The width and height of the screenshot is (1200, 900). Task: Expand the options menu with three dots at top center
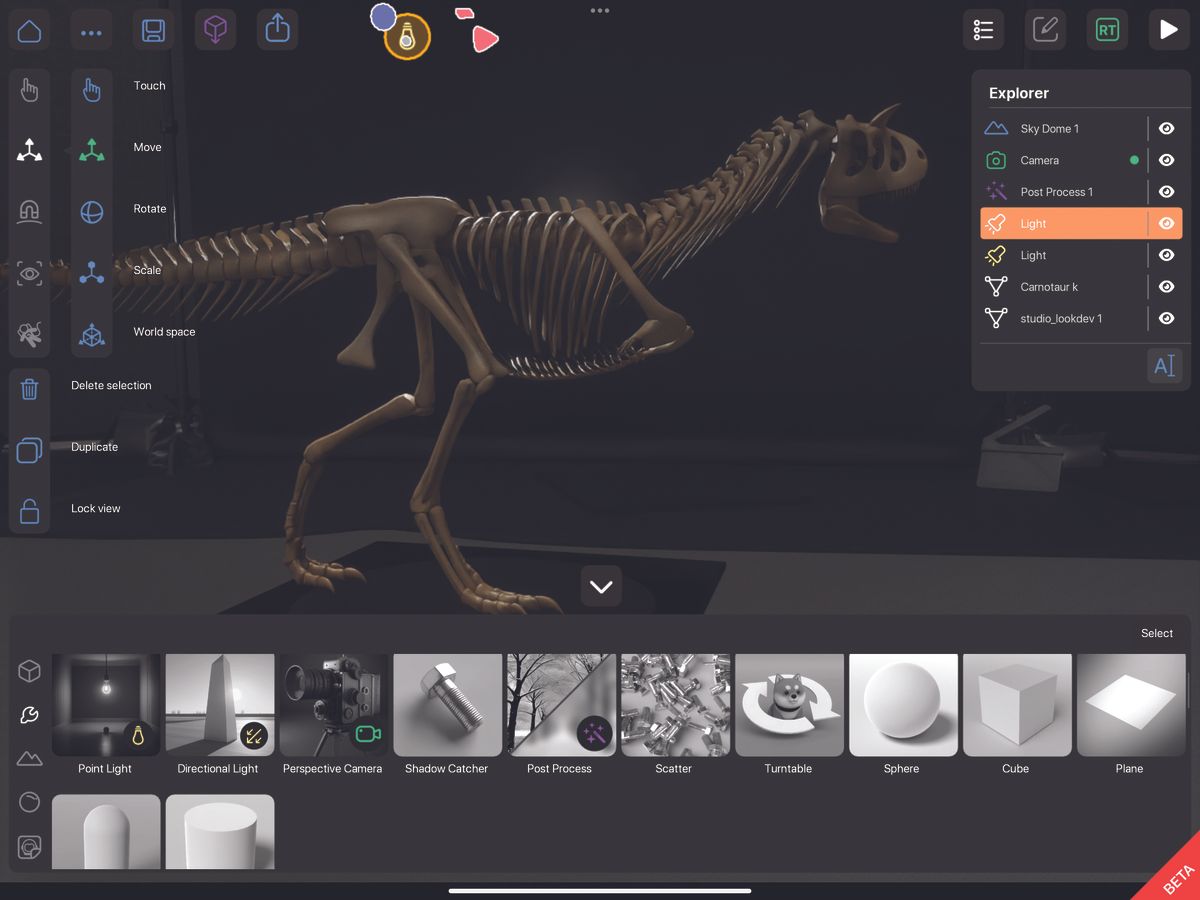pyautogui.click(x=599, y=10)
